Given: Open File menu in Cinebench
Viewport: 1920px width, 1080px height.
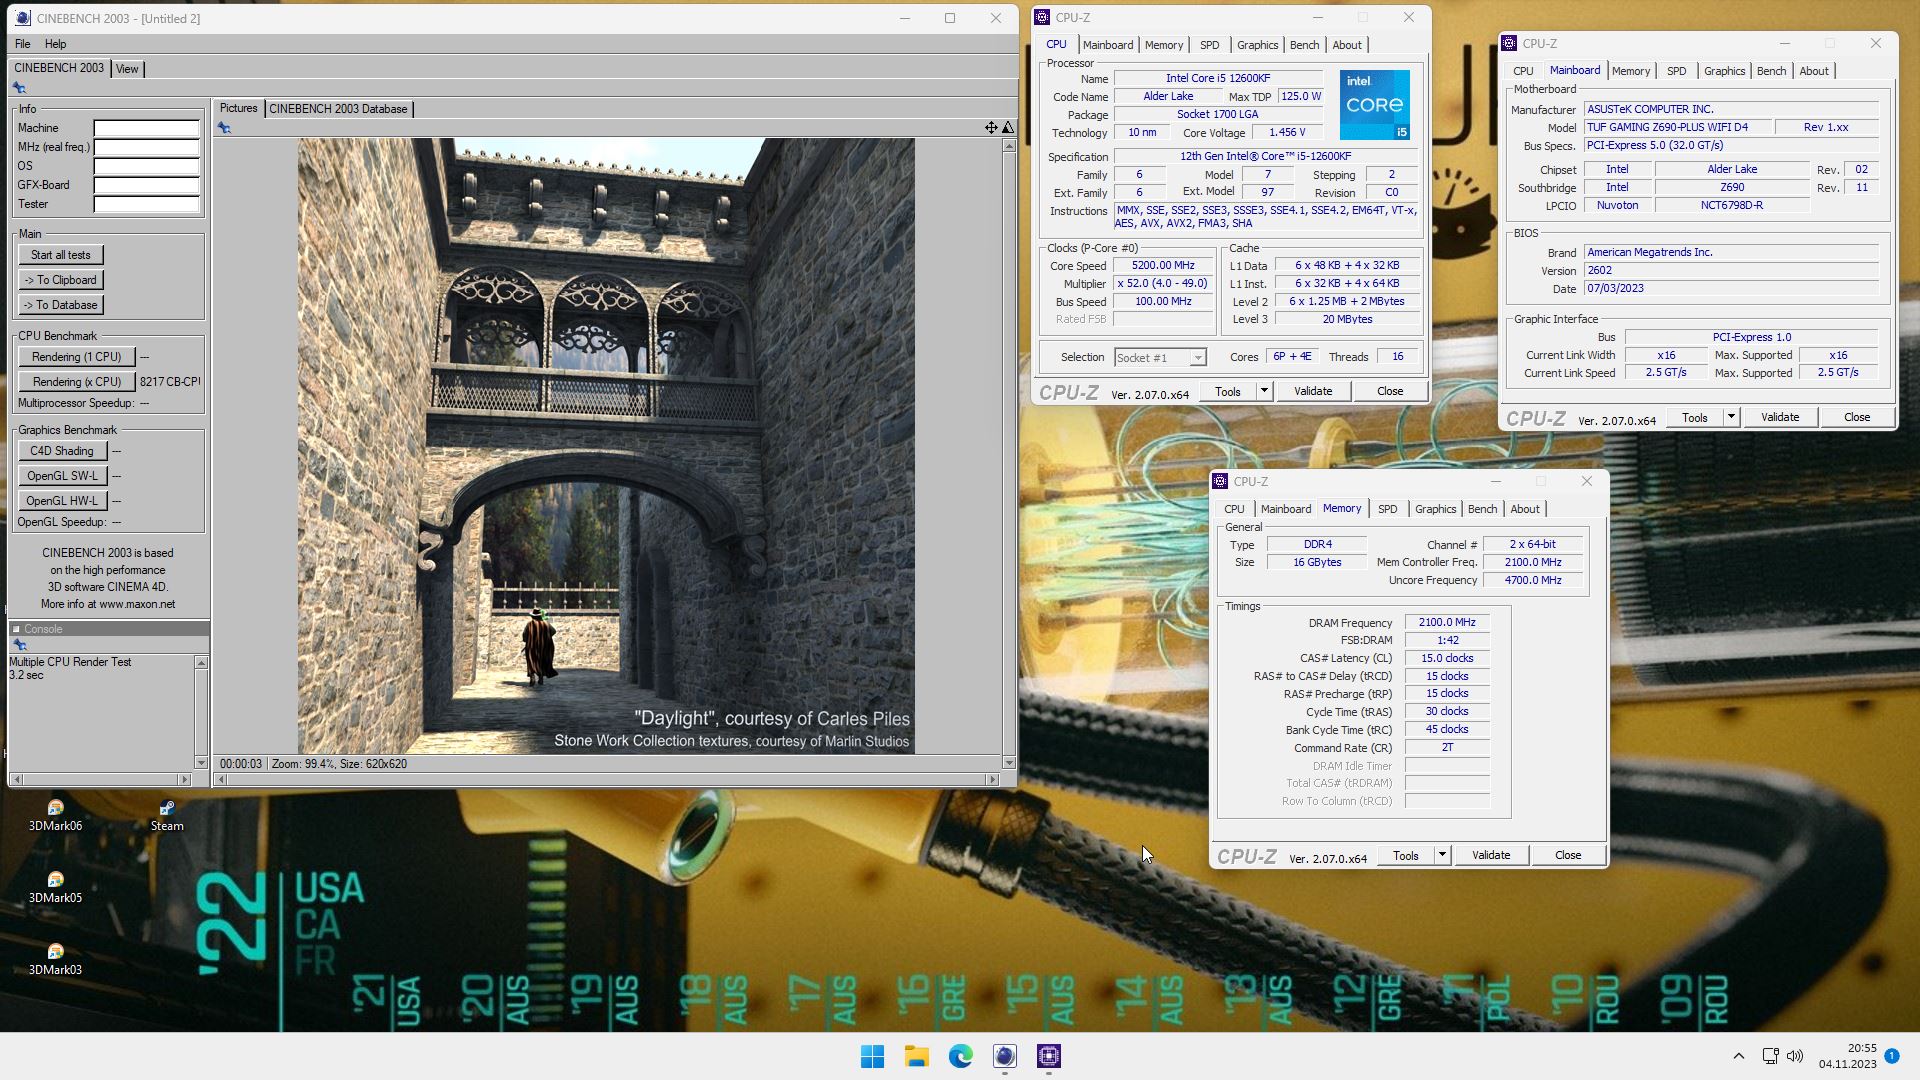Looking at the screenshot, I should 22,44.
